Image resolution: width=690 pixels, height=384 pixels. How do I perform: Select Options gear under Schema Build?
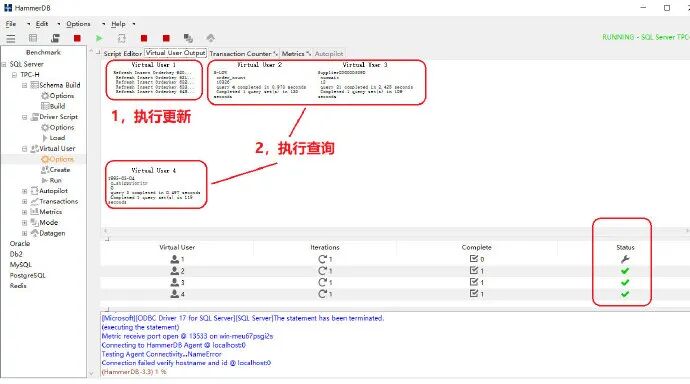point(58,95)
